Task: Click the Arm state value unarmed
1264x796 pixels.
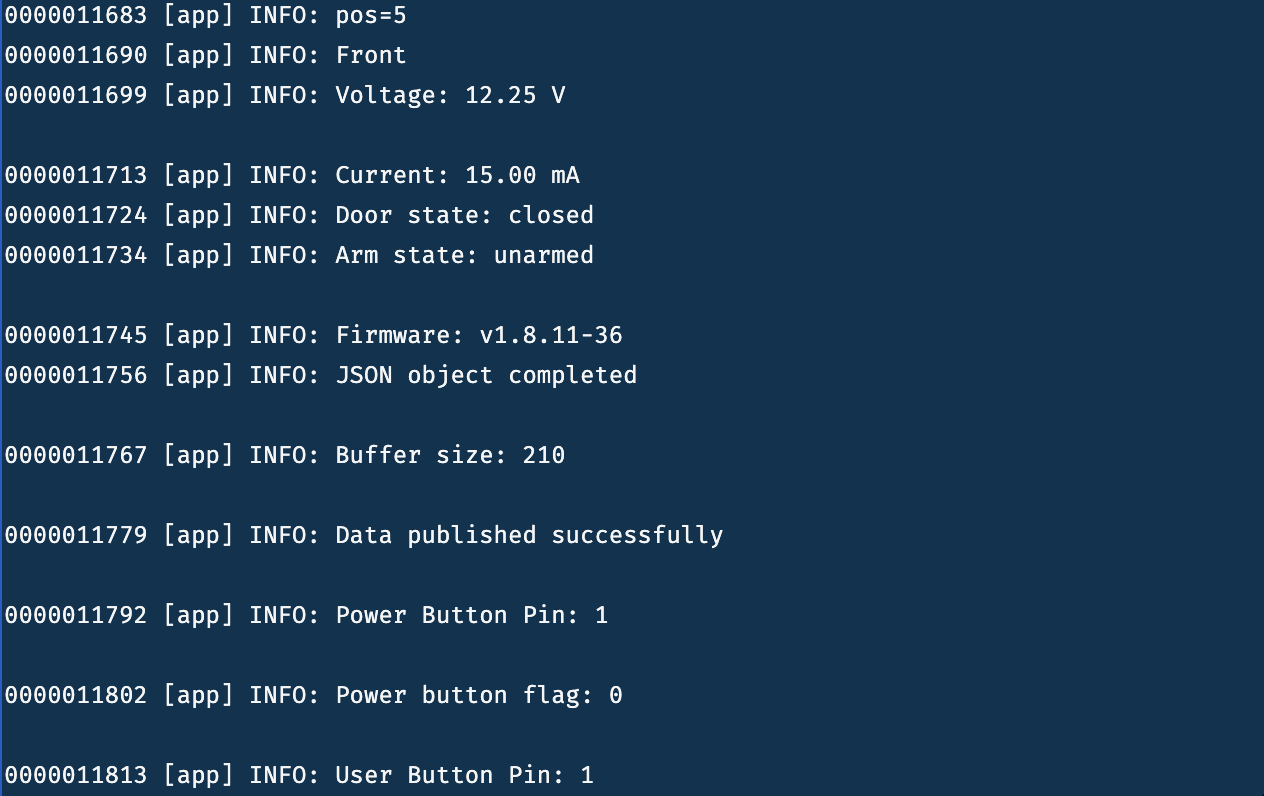Action: click(544, 256)
